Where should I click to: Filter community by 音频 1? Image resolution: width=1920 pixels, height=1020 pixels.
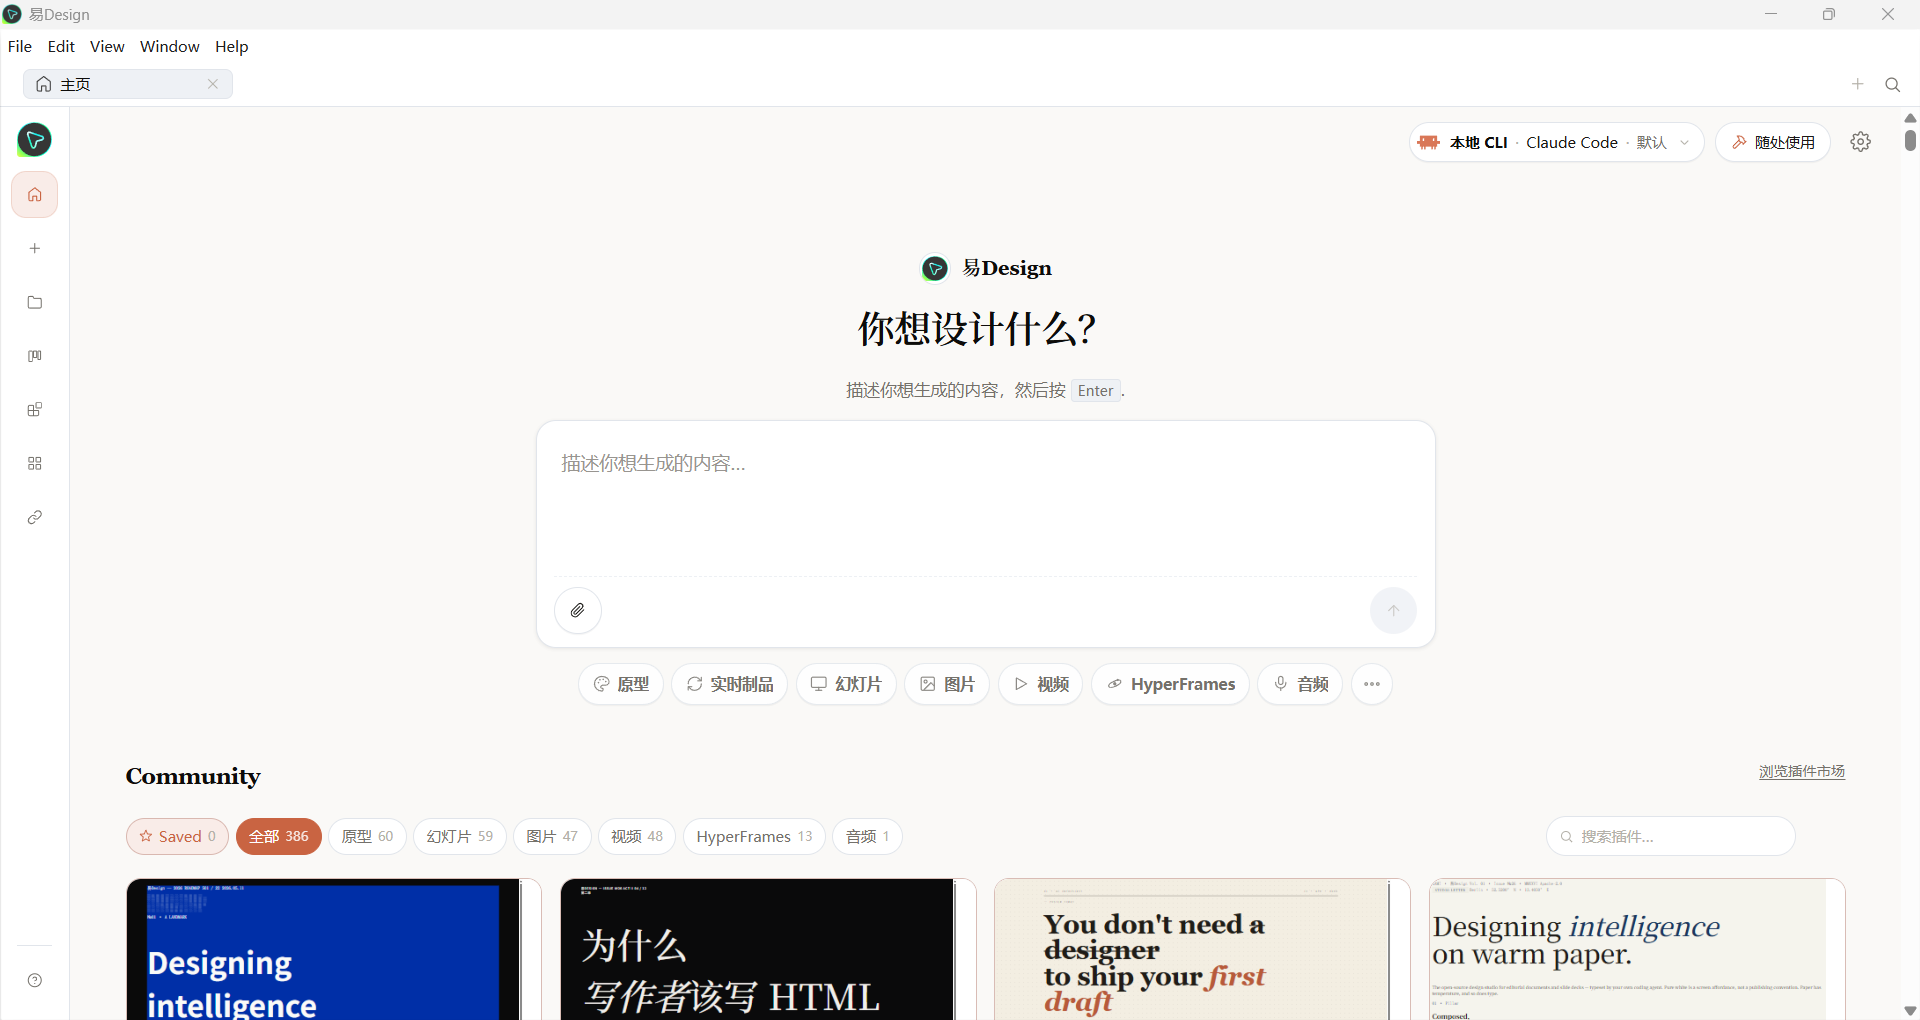point(867,836)
